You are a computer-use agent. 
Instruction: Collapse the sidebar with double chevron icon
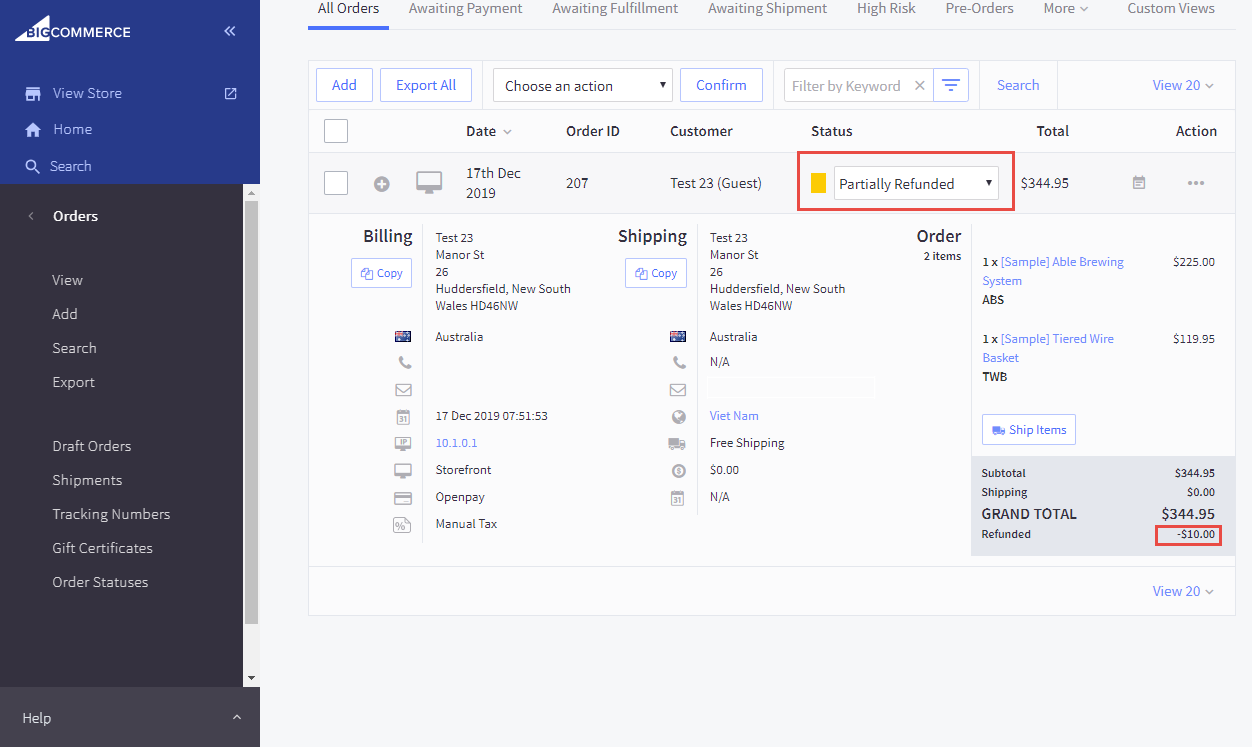pyautogui.click(x=230, y=31)
